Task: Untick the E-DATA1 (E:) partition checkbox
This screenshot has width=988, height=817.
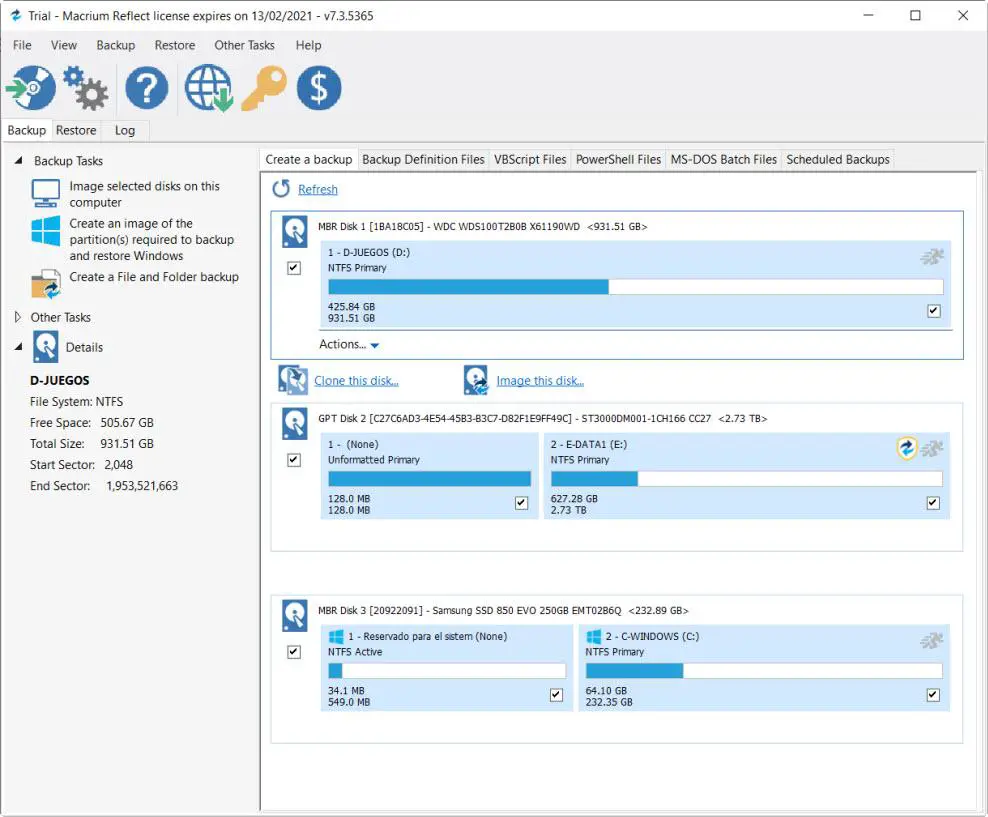Action: 933,503
